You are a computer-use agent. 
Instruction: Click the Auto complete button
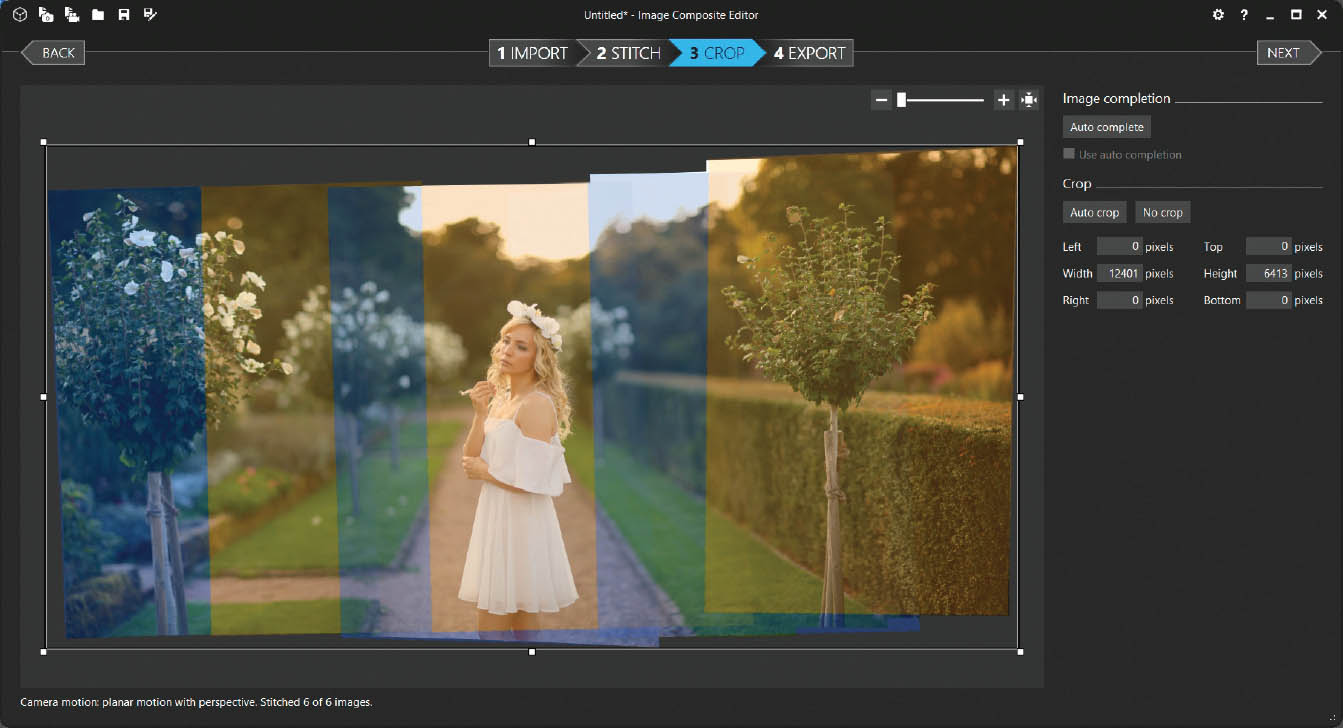click(1107, 127)
